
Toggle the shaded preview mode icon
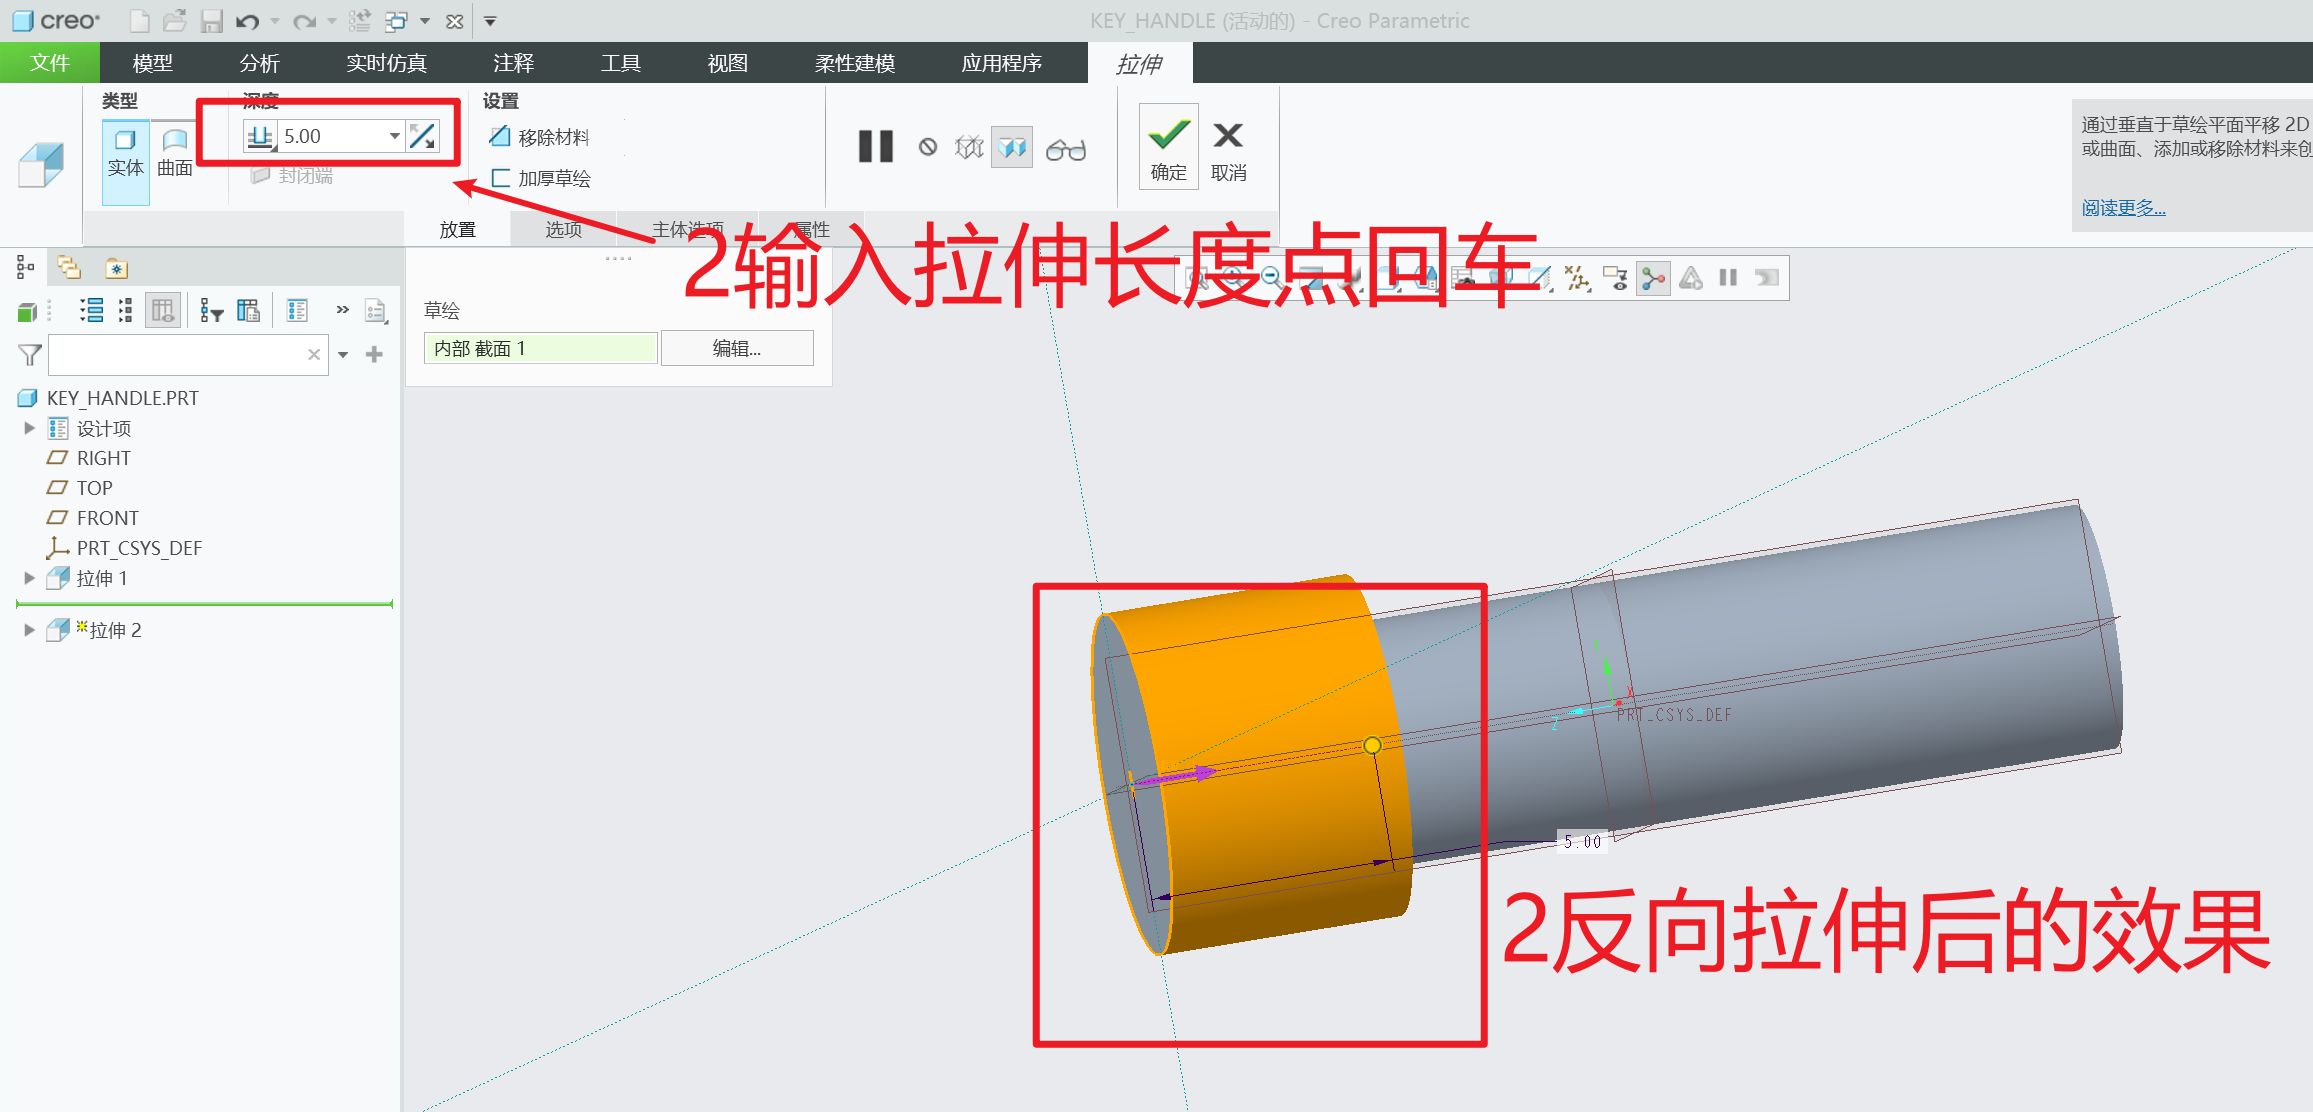tap(1011, 147)
